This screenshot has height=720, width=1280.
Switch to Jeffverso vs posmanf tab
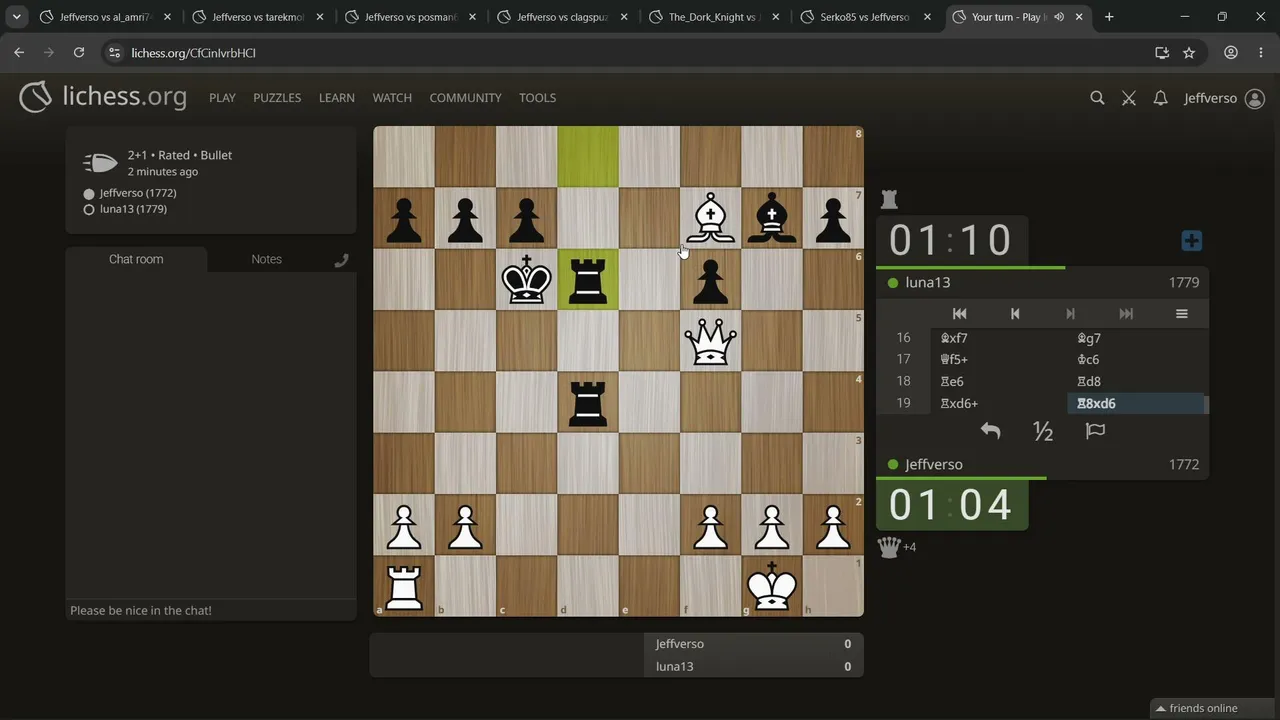410,17
